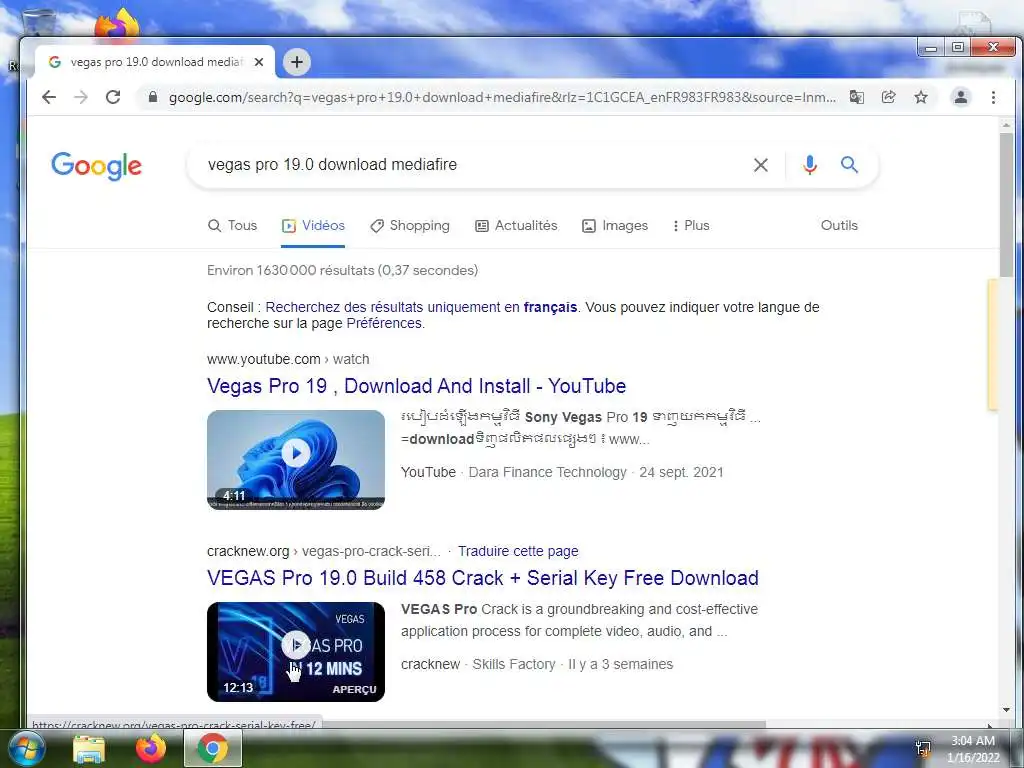Play the 12:13 Vegas Pro video thumbnail
This screenshot has height=768, width=1024.
(x=296, y=652)
